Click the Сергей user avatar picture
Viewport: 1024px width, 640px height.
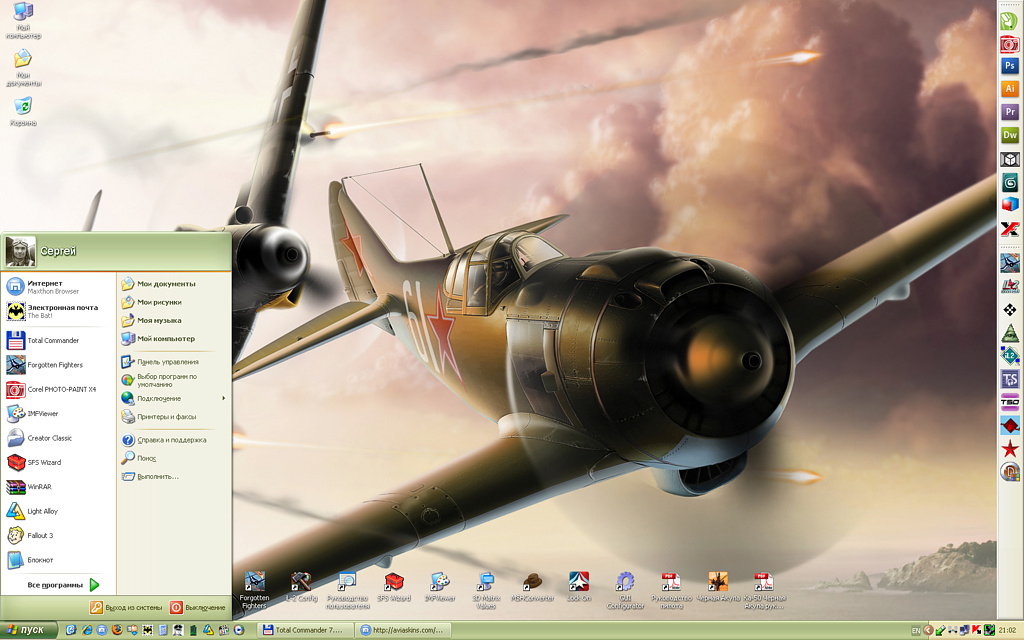(20, 251)
